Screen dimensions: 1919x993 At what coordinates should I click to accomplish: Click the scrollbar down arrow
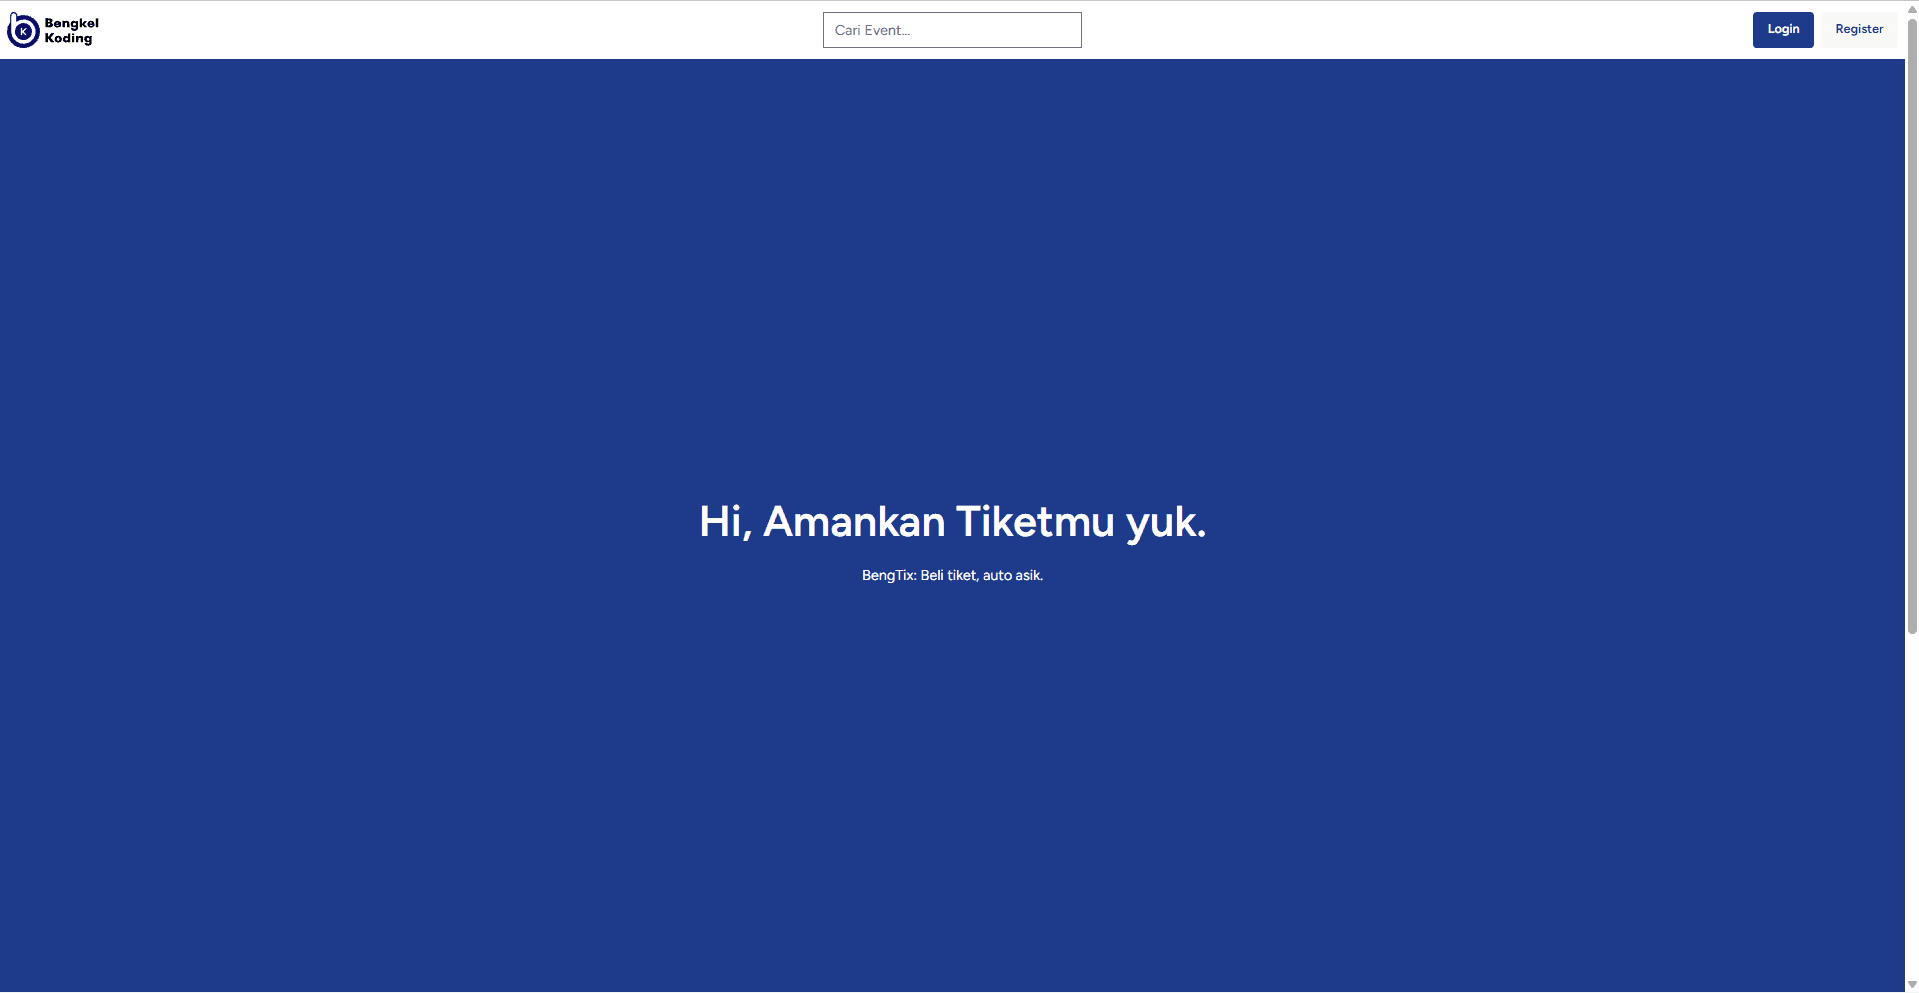pos(1912,985)
